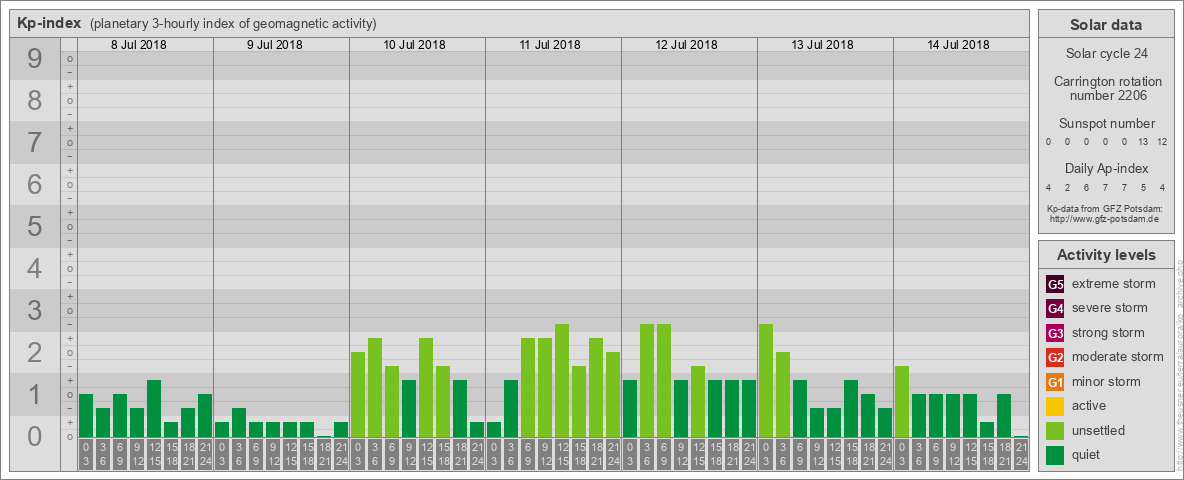This screenshot has height=480, width=1184.
Task: Click the G1 minor storm legend icon
Action: tap(1055, 382)
